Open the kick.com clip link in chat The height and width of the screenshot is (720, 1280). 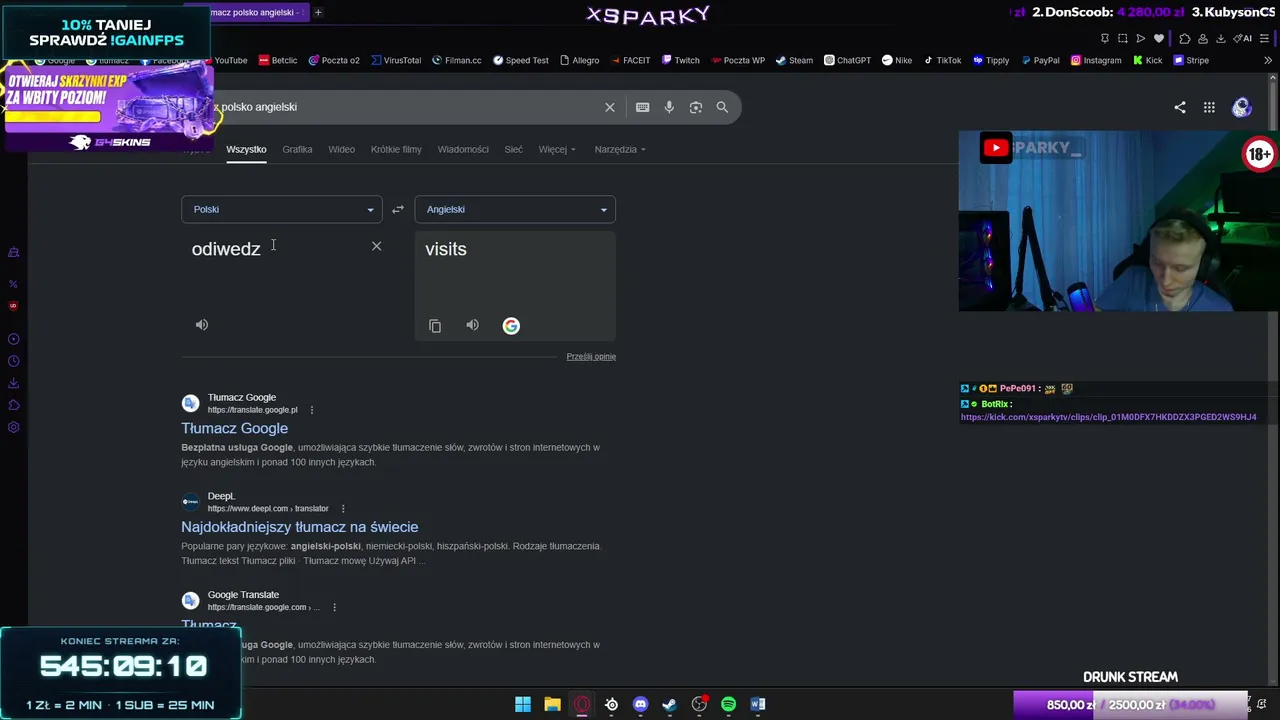pyautogui.click(x=1108, y=417)
